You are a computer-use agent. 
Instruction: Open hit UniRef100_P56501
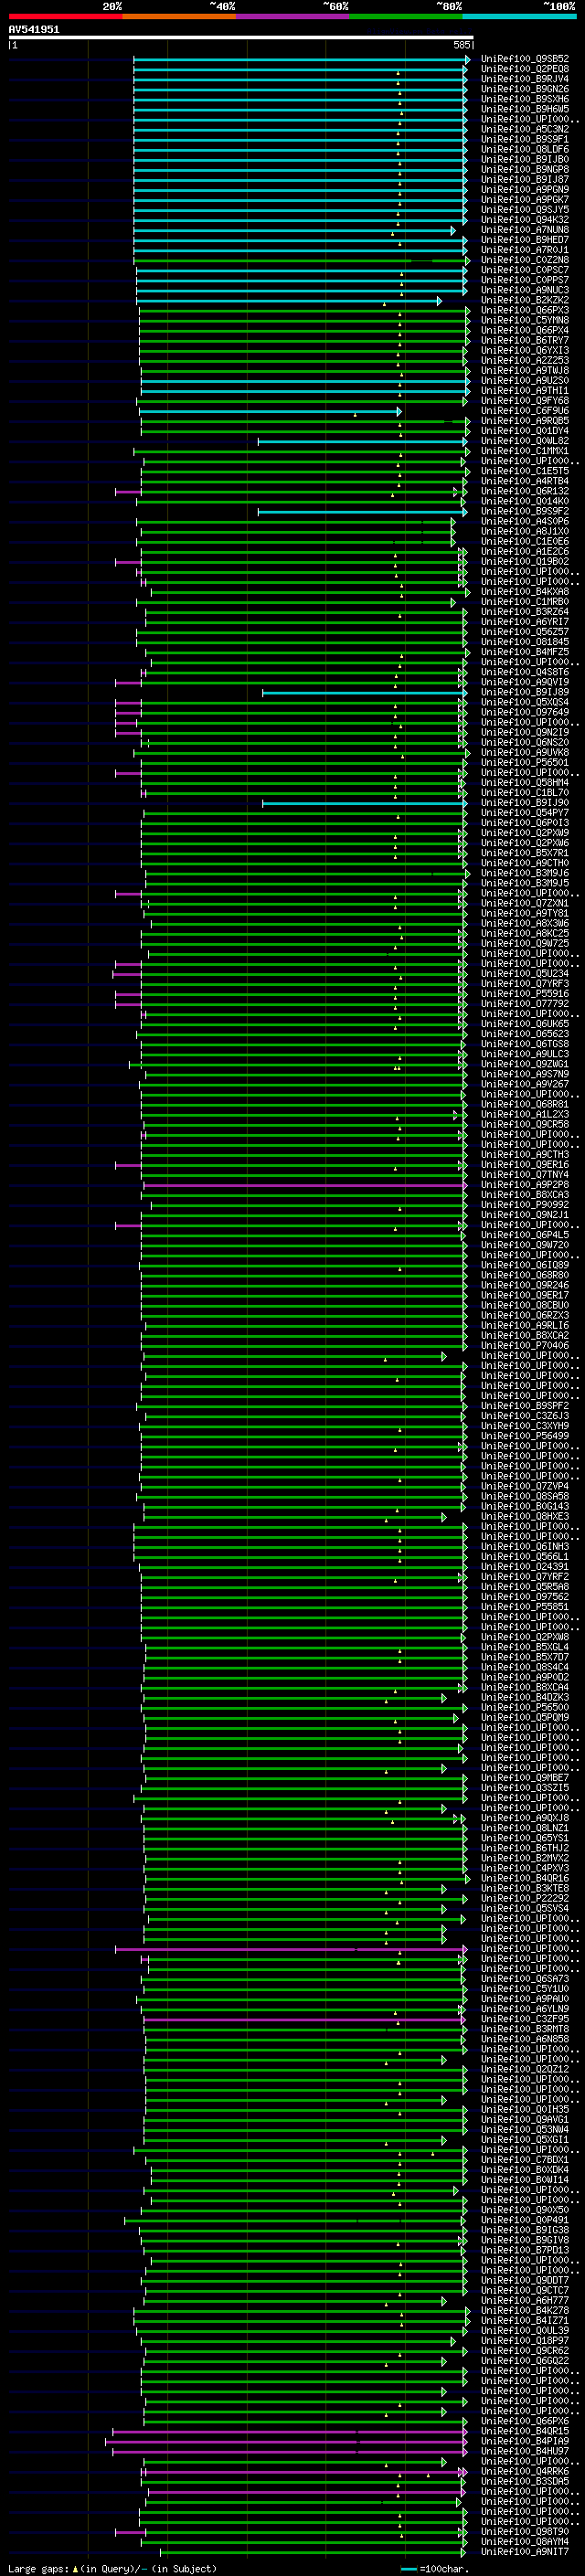525,762
